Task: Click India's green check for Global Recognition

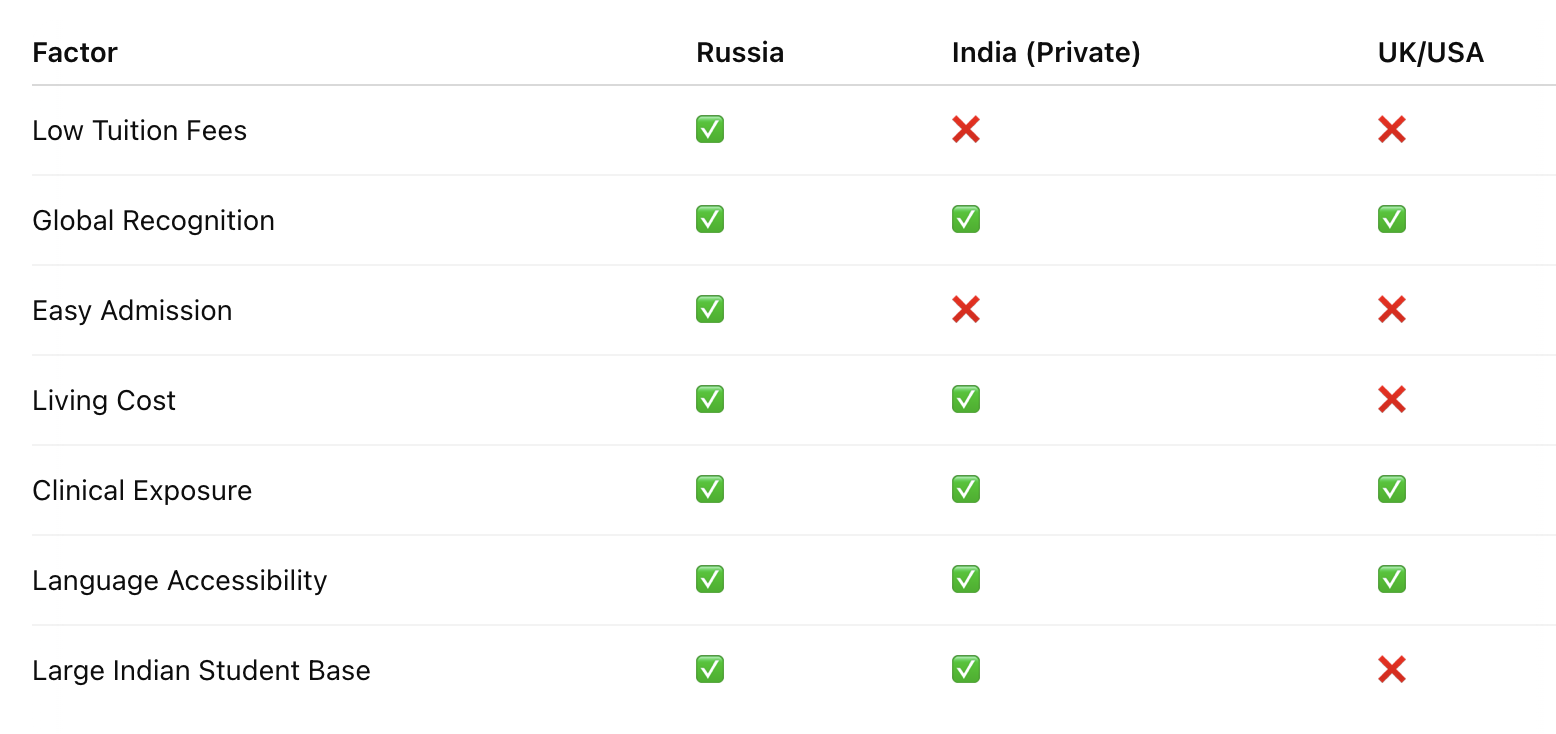Action: (x=966, y=219)
